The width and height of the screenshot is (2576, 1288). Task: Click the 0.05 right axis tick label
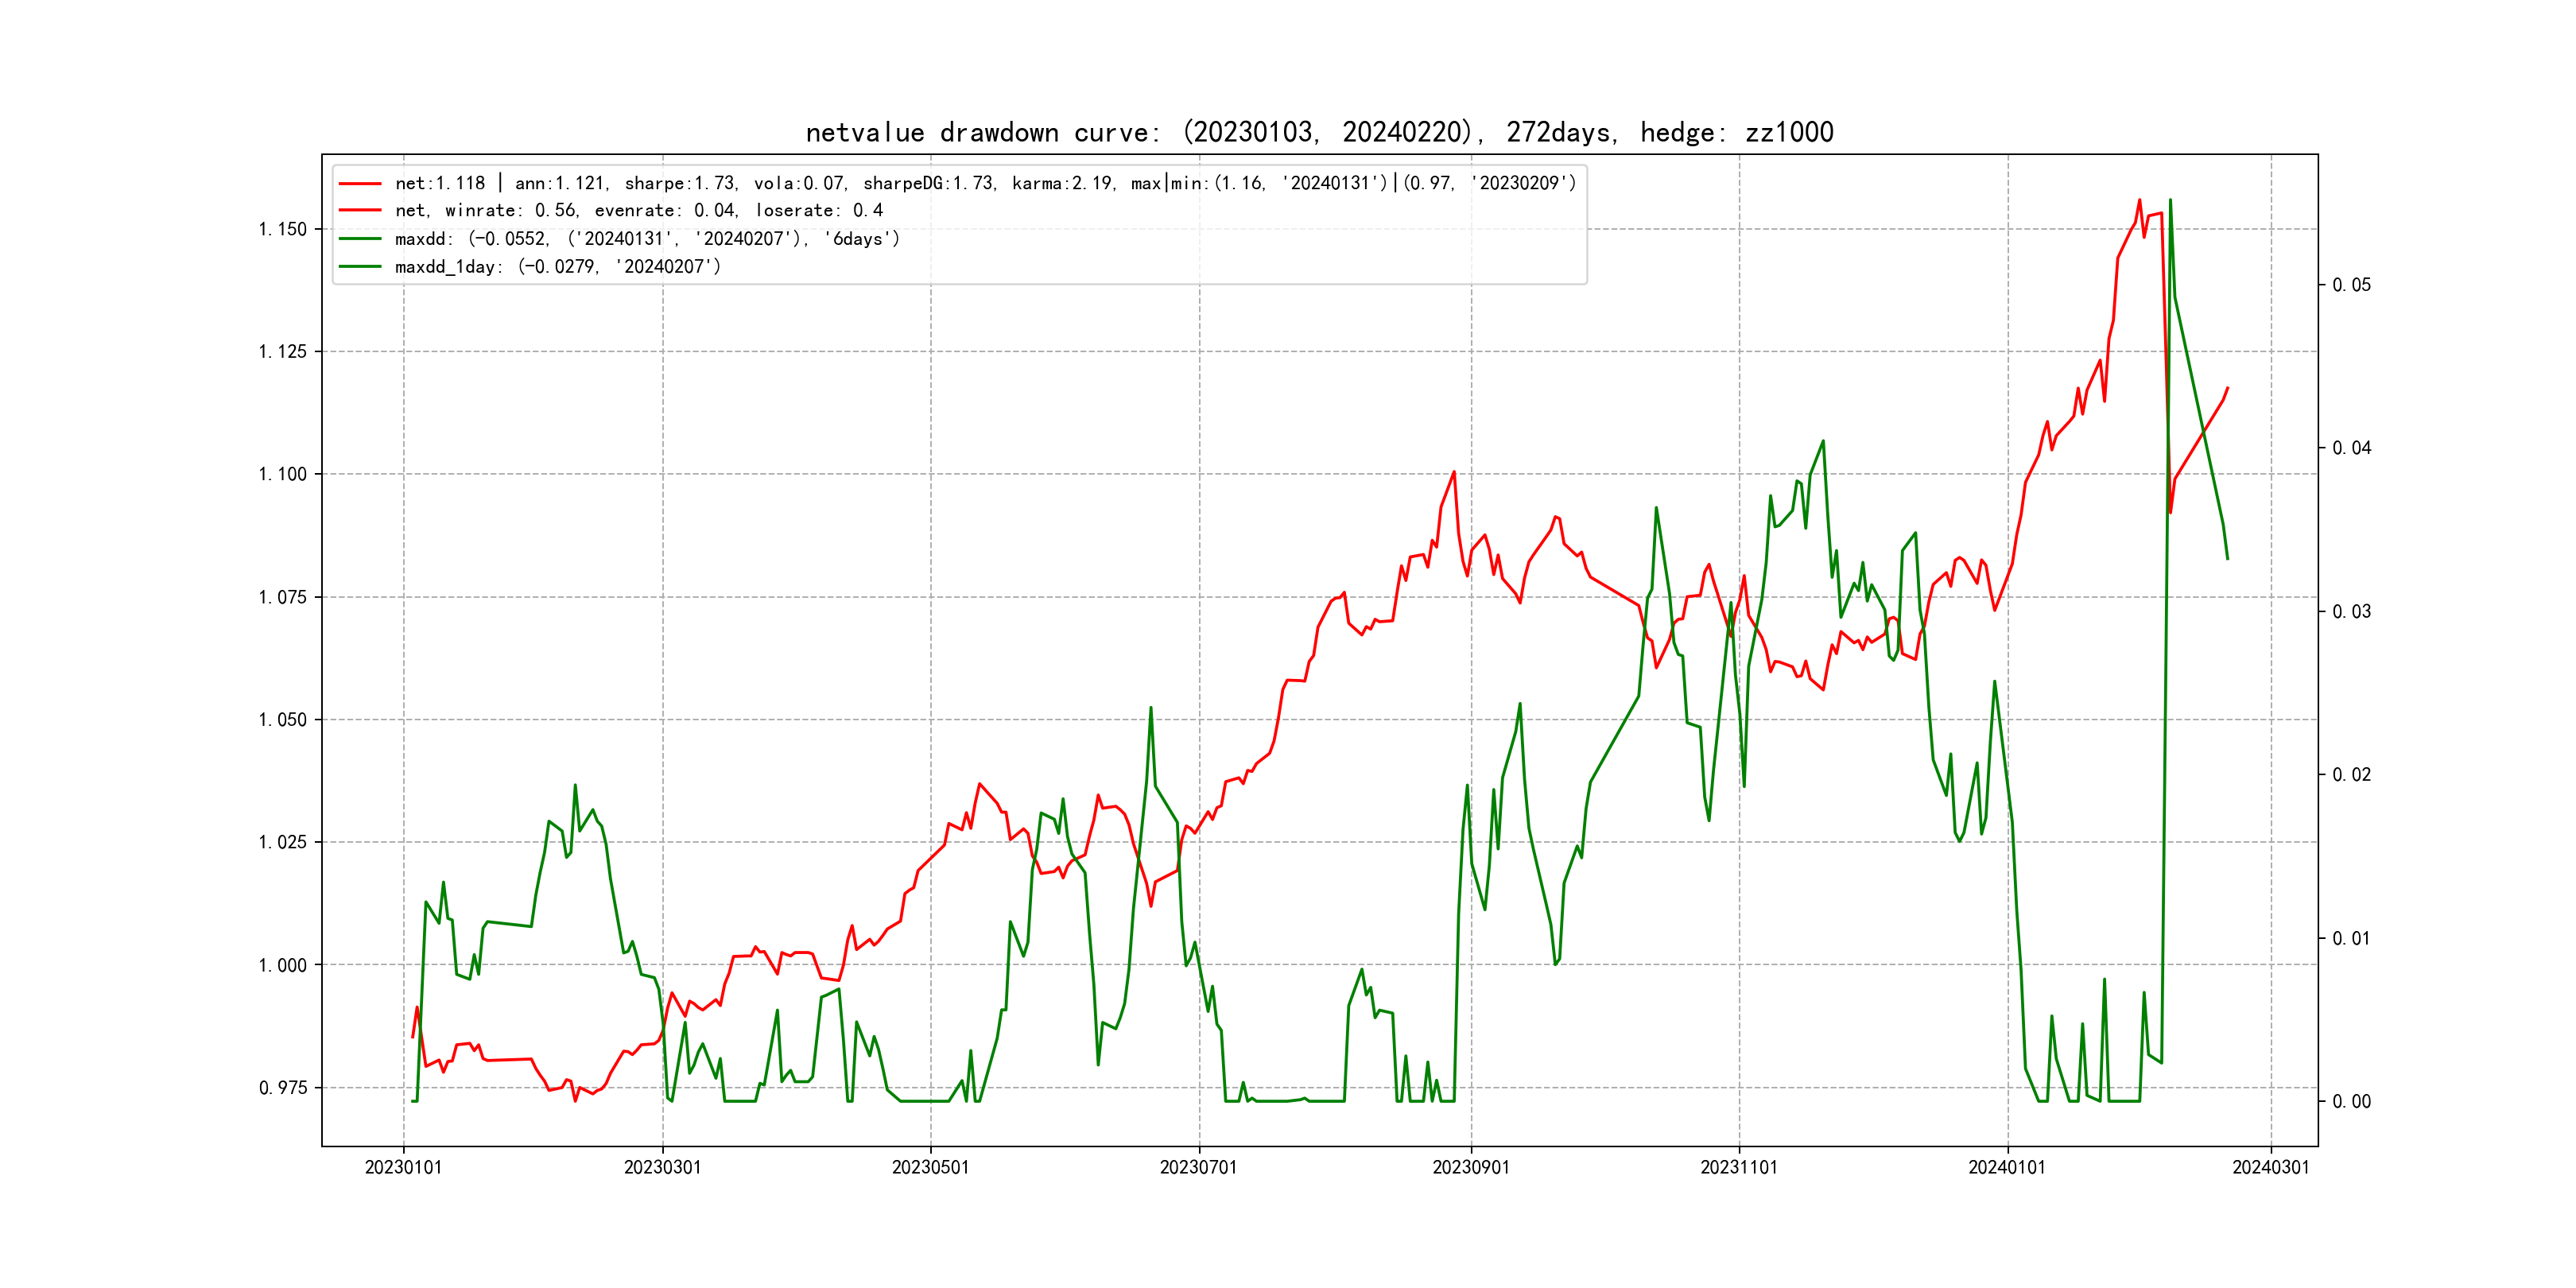(2351, 286)
